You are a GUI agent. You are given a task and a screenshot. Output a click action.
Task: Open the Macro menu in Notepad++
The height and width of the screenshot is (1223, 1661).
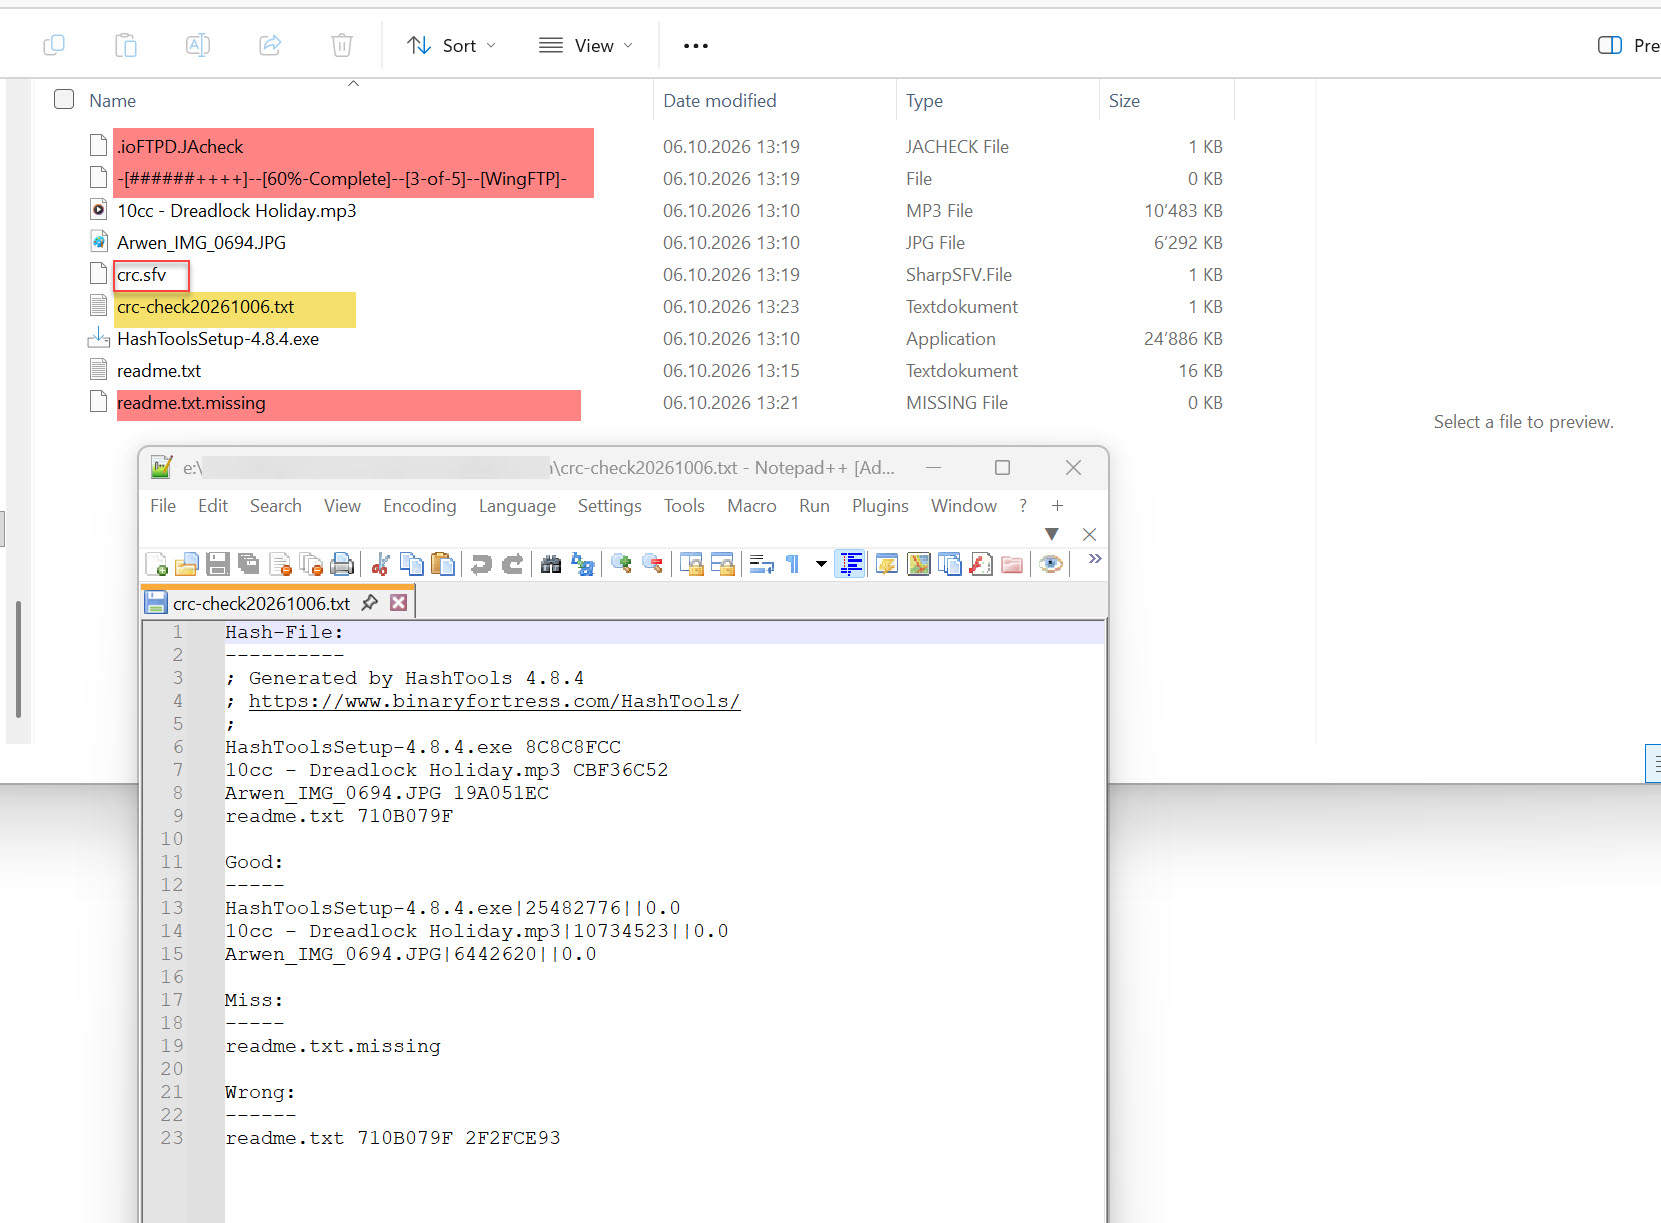tap(752, 506)
